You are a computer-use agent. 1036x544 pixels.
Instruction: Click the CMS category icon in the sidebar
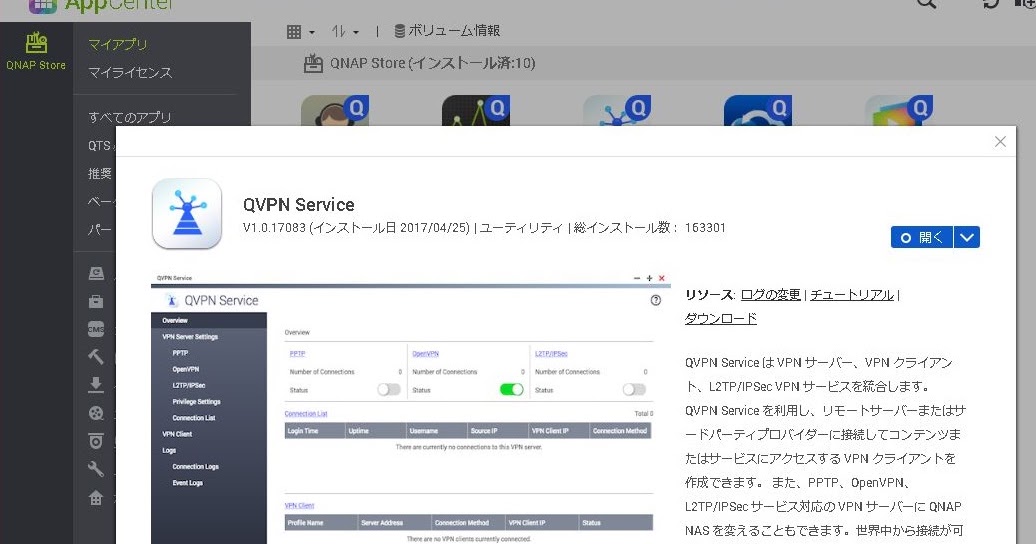click(x=96, y=329)
